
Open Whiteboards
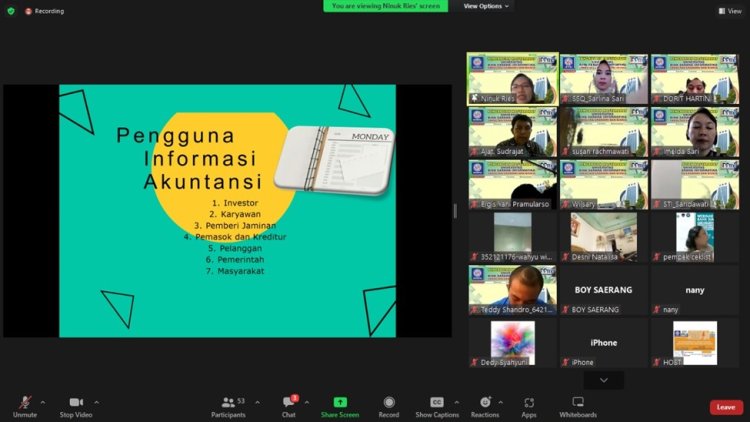pyautogui.click(x=578, y=407)
